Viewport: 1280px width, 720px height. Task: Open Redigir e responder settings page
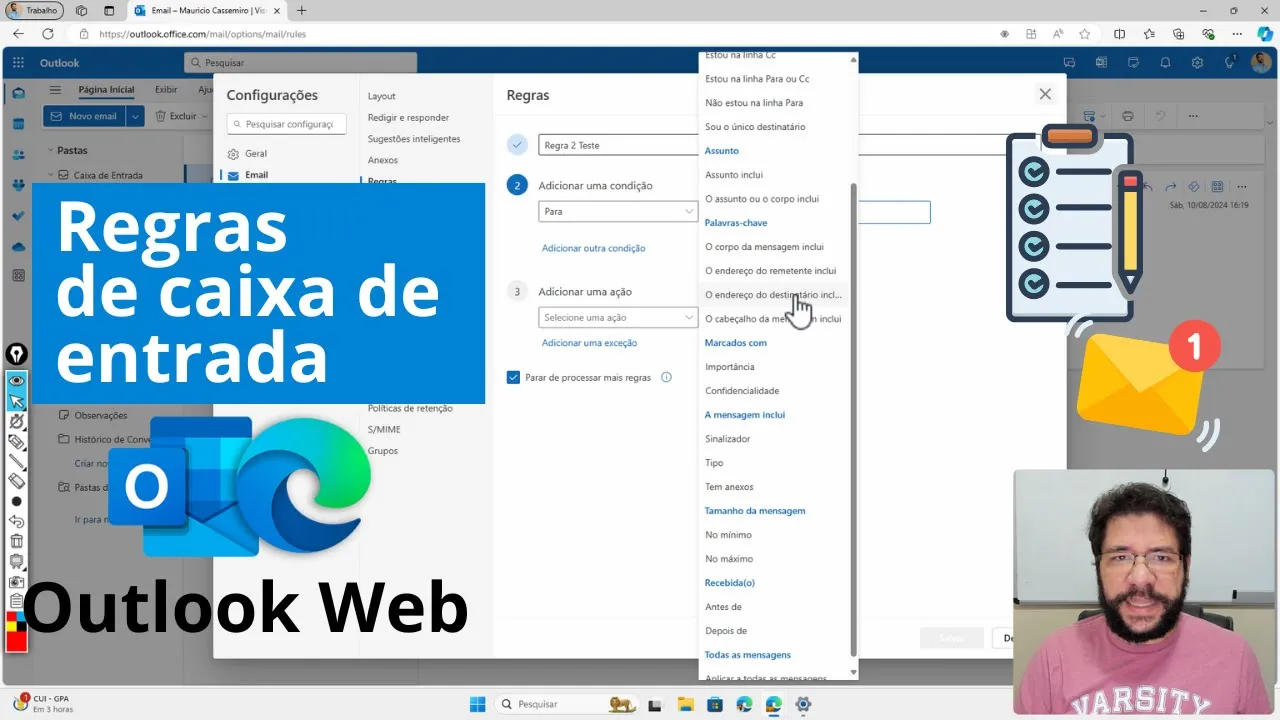[408, 118]
